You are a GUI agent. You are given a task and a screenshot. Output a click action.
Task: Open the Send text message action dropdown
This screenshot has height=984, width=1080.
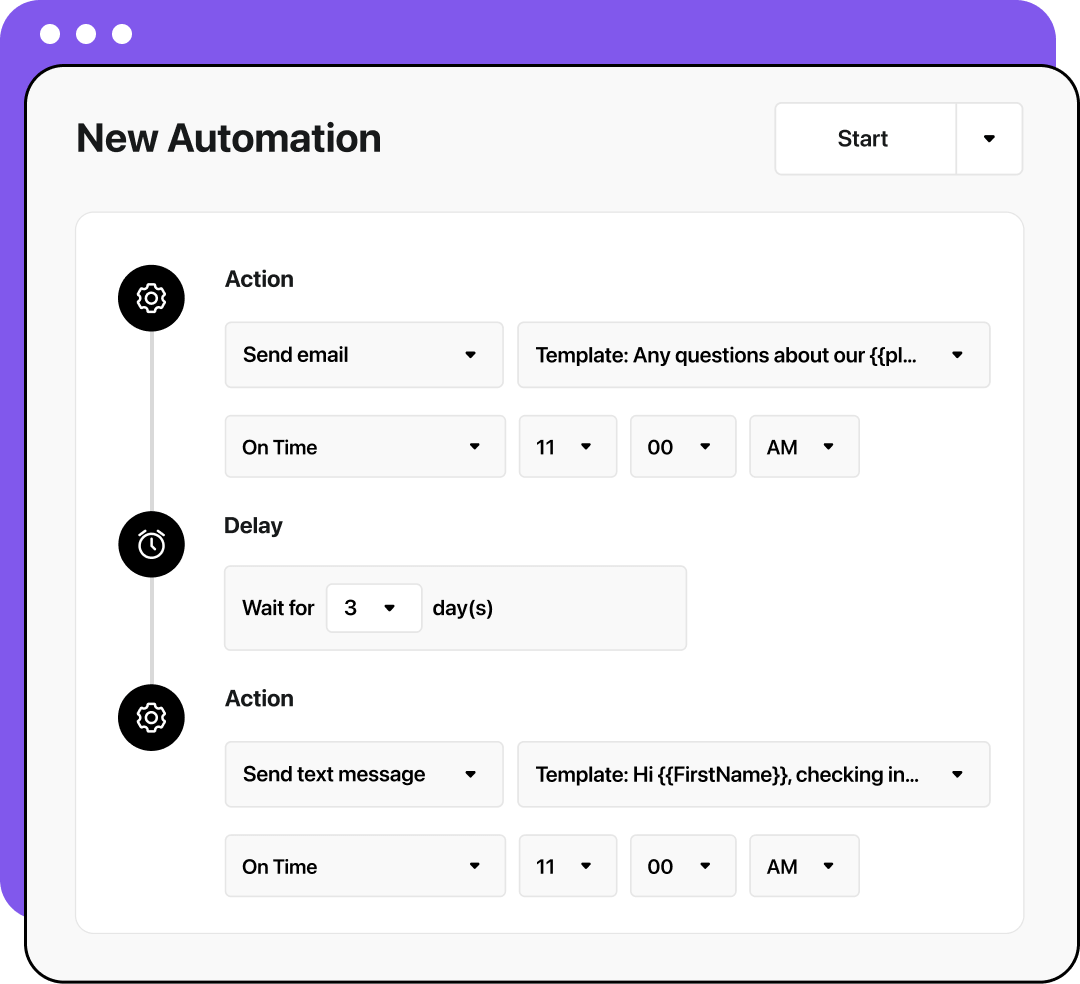click(363, 774)
